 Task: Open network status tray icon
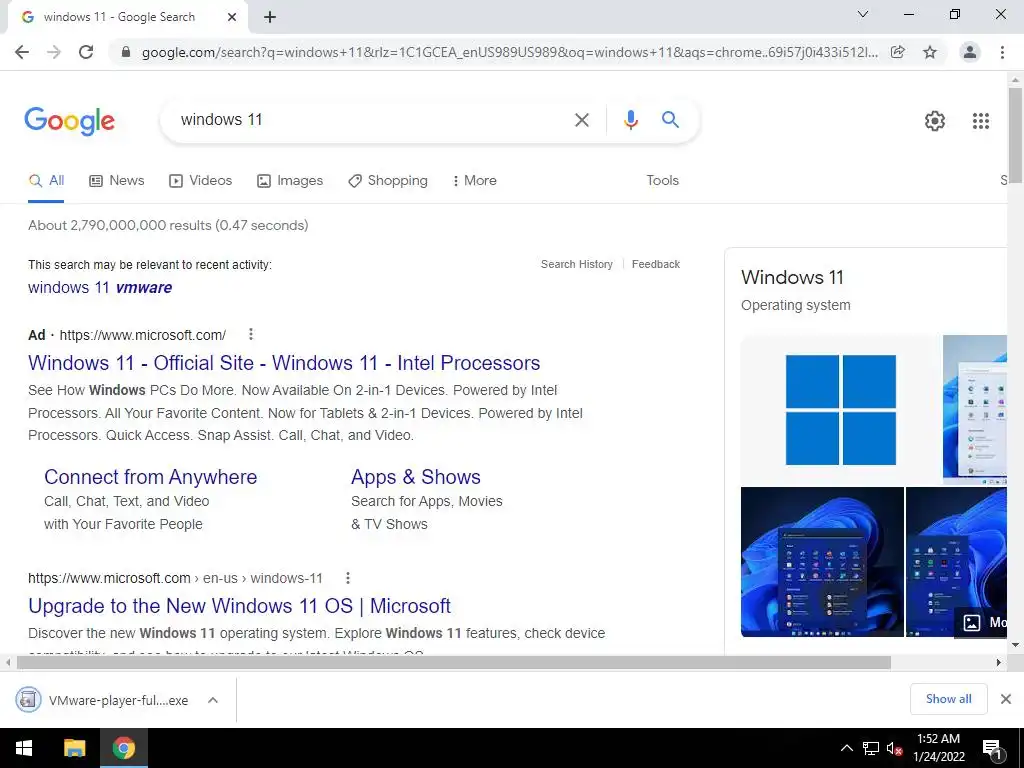click(x=871, y=748)
